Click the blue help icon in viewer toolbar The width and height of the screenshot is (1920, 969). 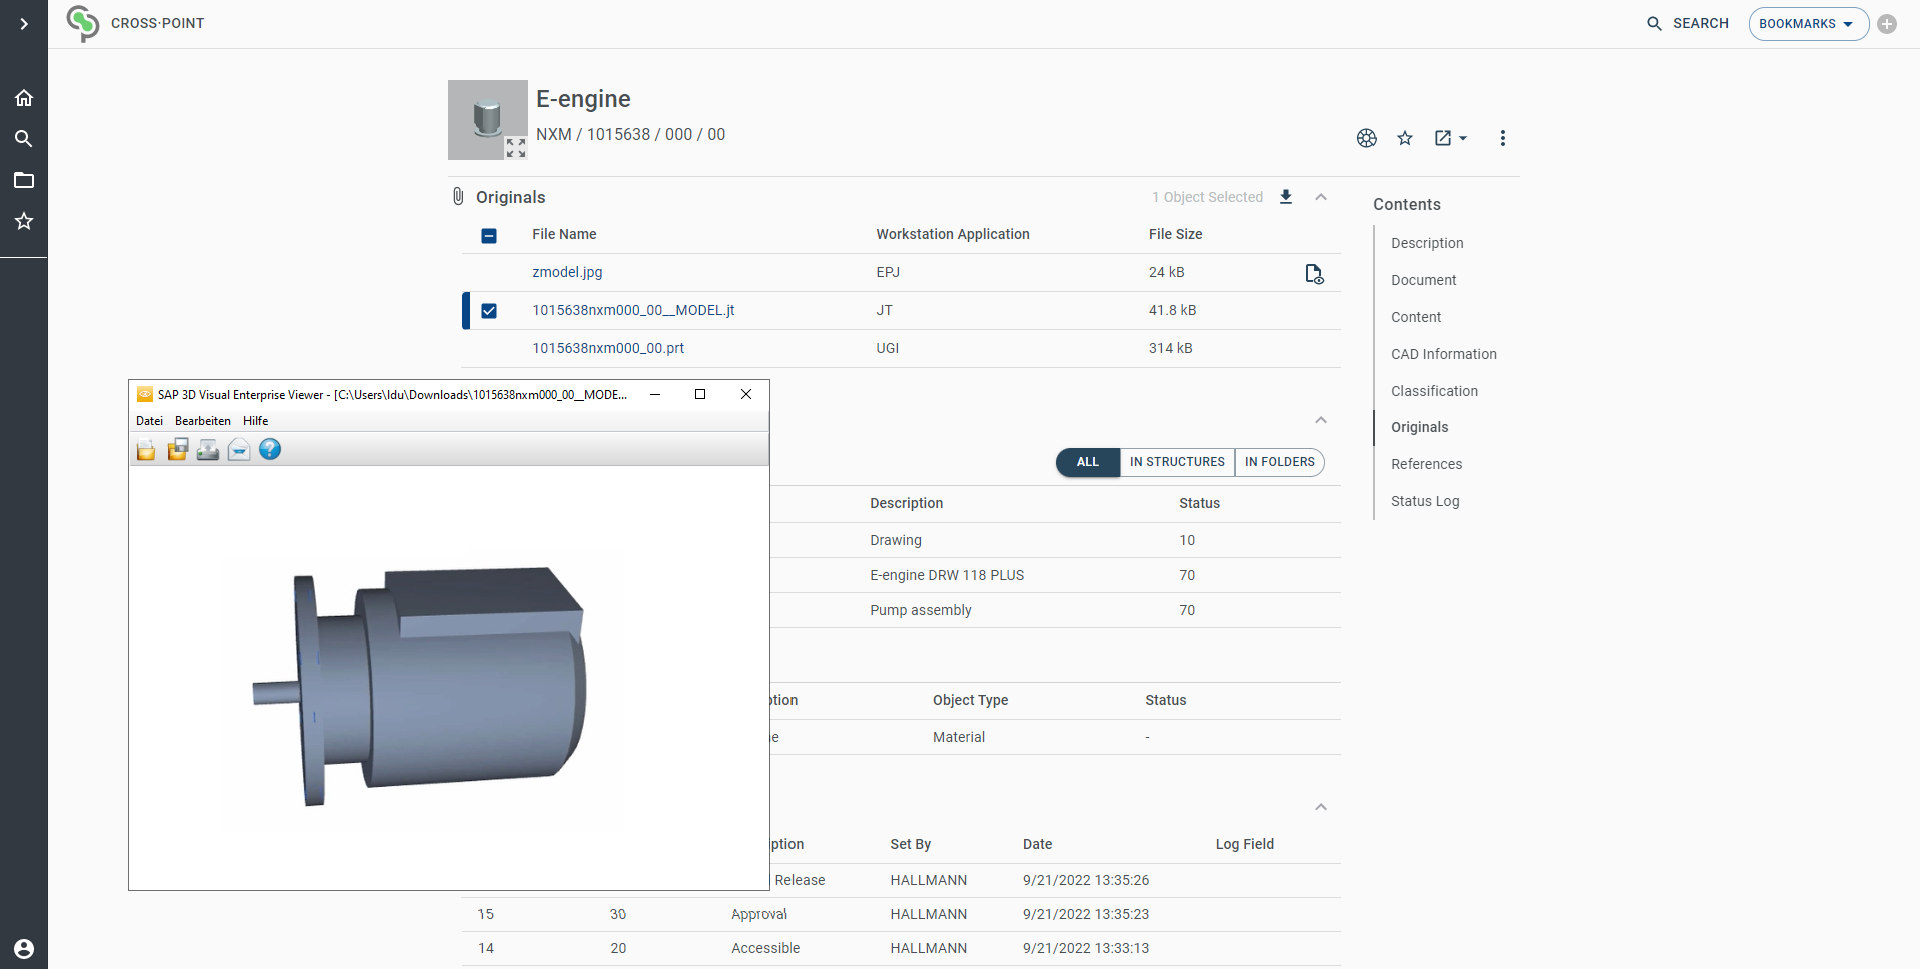click(270, 450)
